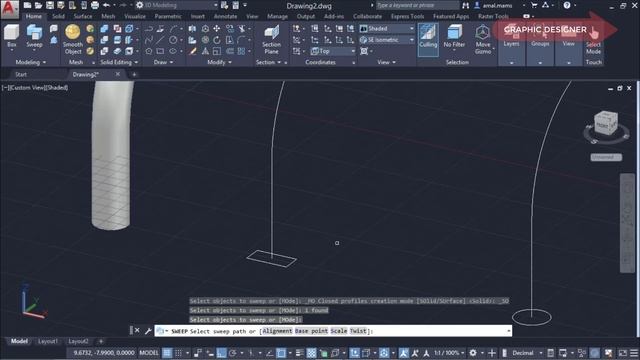Click the Rotate tool in Modify panel
640x360 pixels.
click(x=217, y=40)
